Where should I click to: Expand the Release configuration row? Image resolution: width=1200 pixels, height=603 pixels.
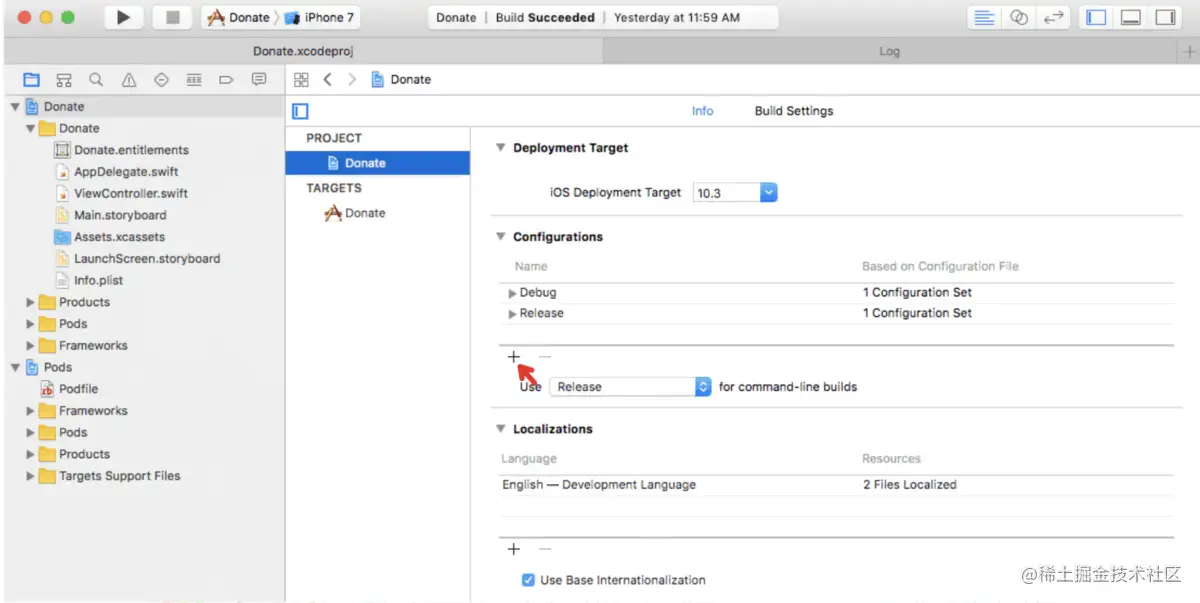tap(513, 314)
